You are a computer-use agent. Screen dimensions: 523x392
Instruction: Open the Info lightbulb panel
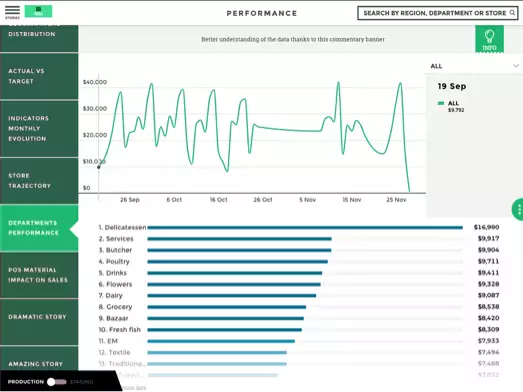[489, 39]
